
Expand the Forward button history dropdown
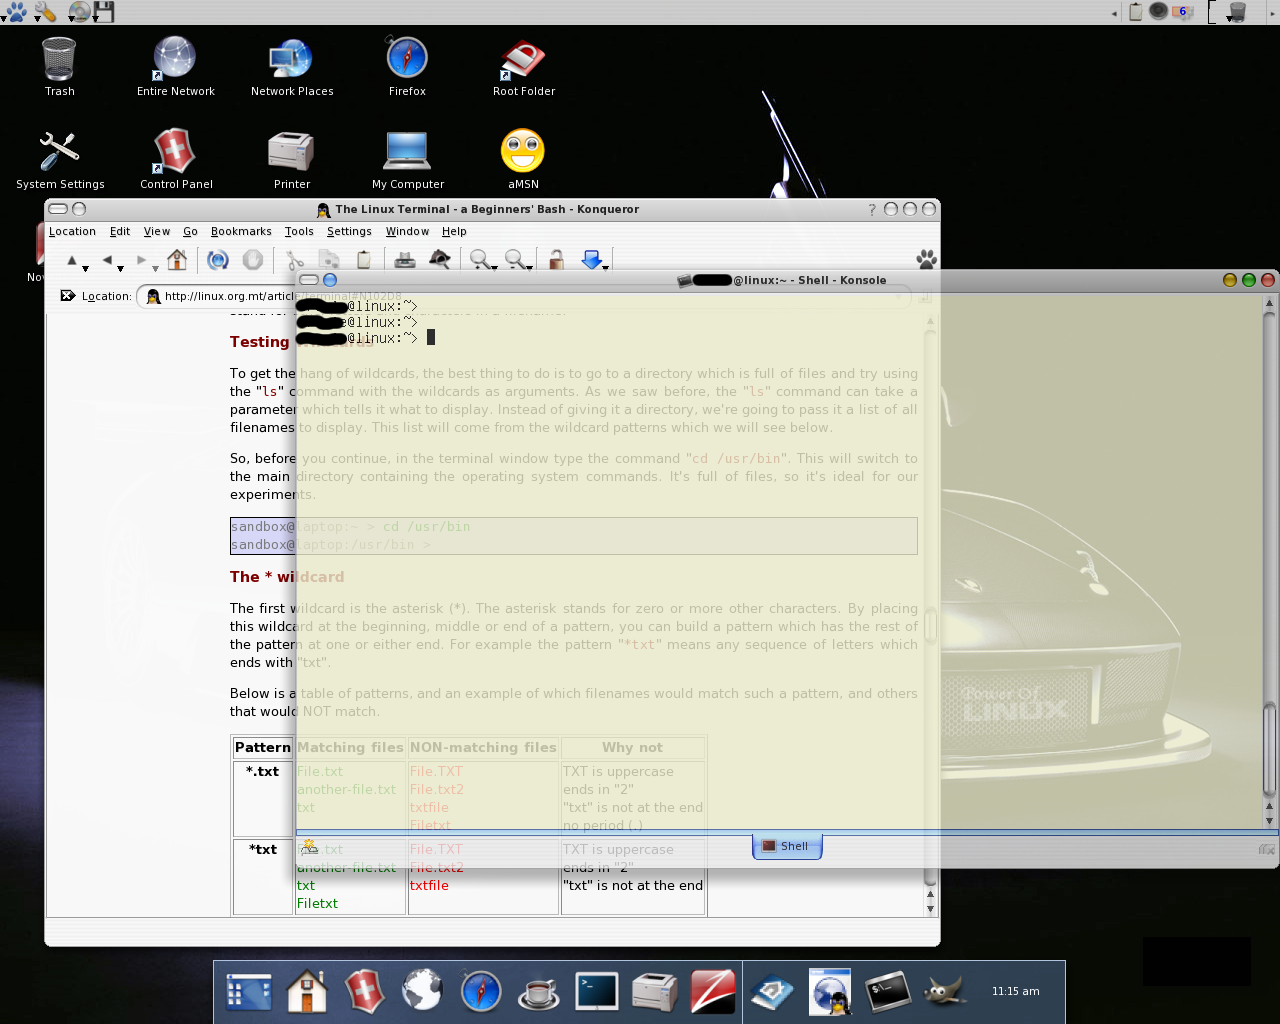click(155, 268)
